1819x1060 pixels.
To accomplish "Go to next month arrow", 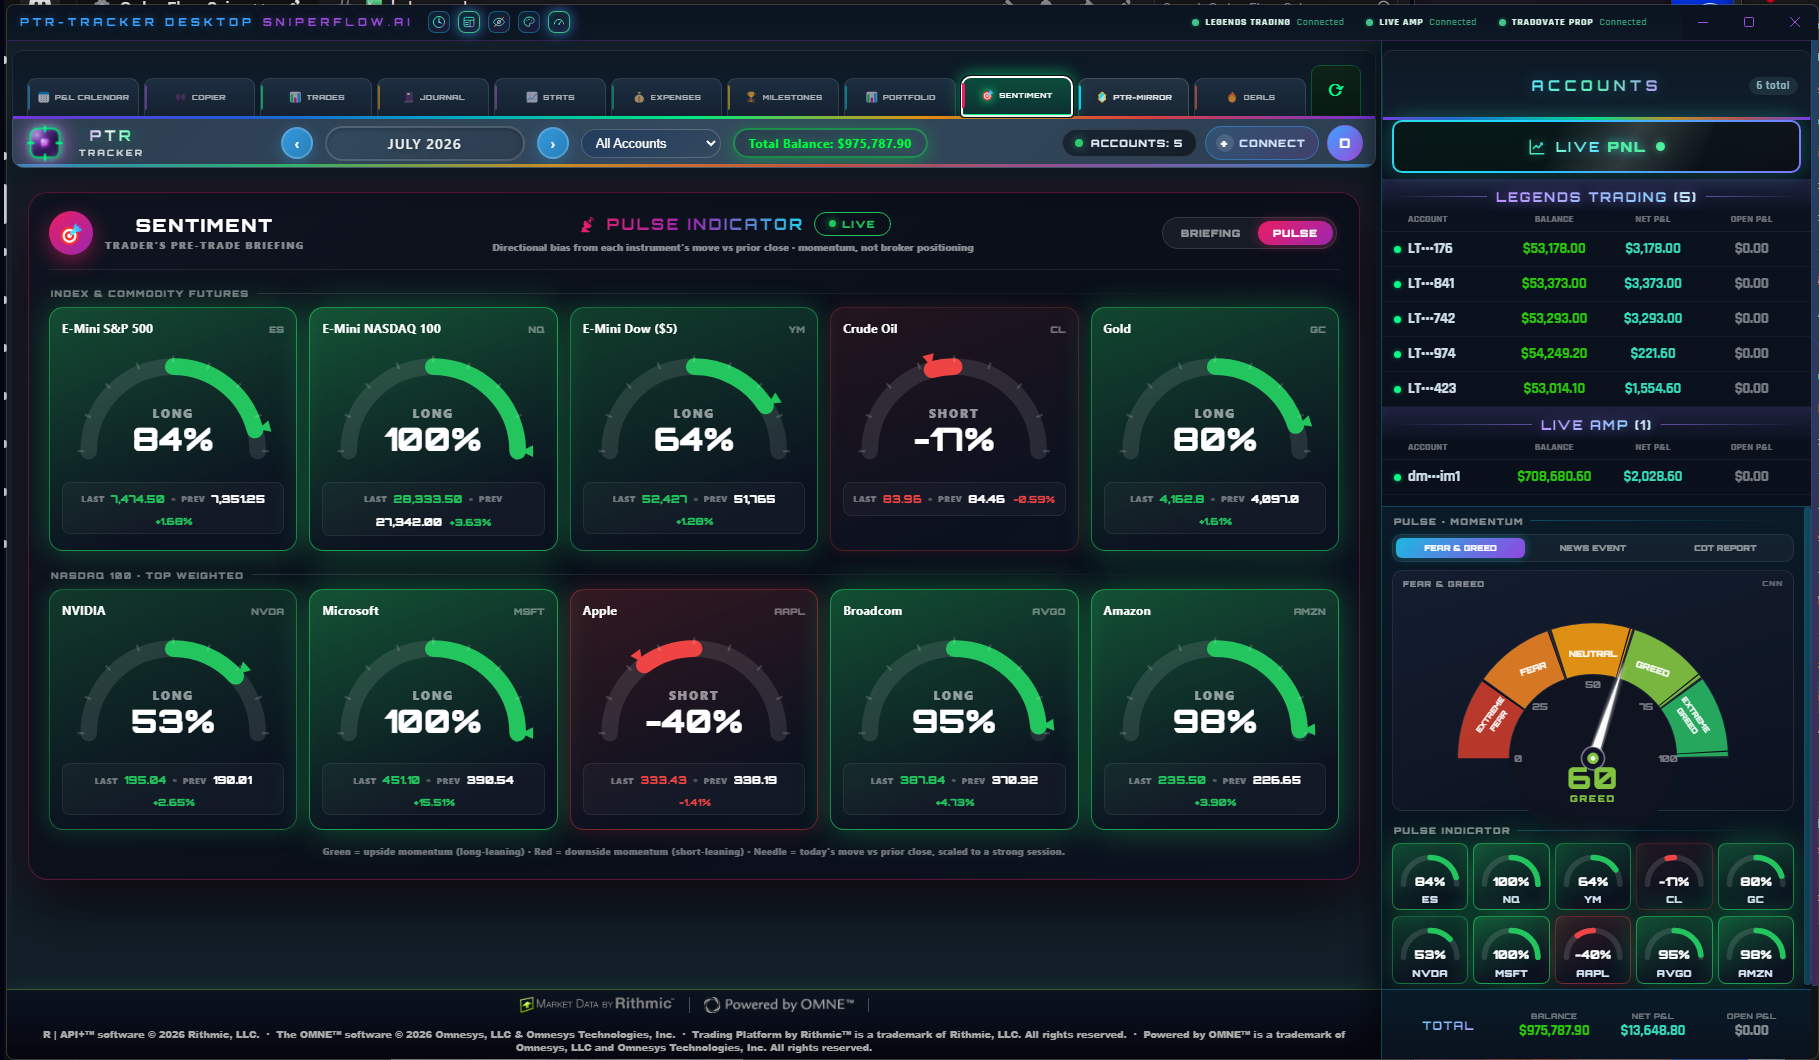I will 553,143.
